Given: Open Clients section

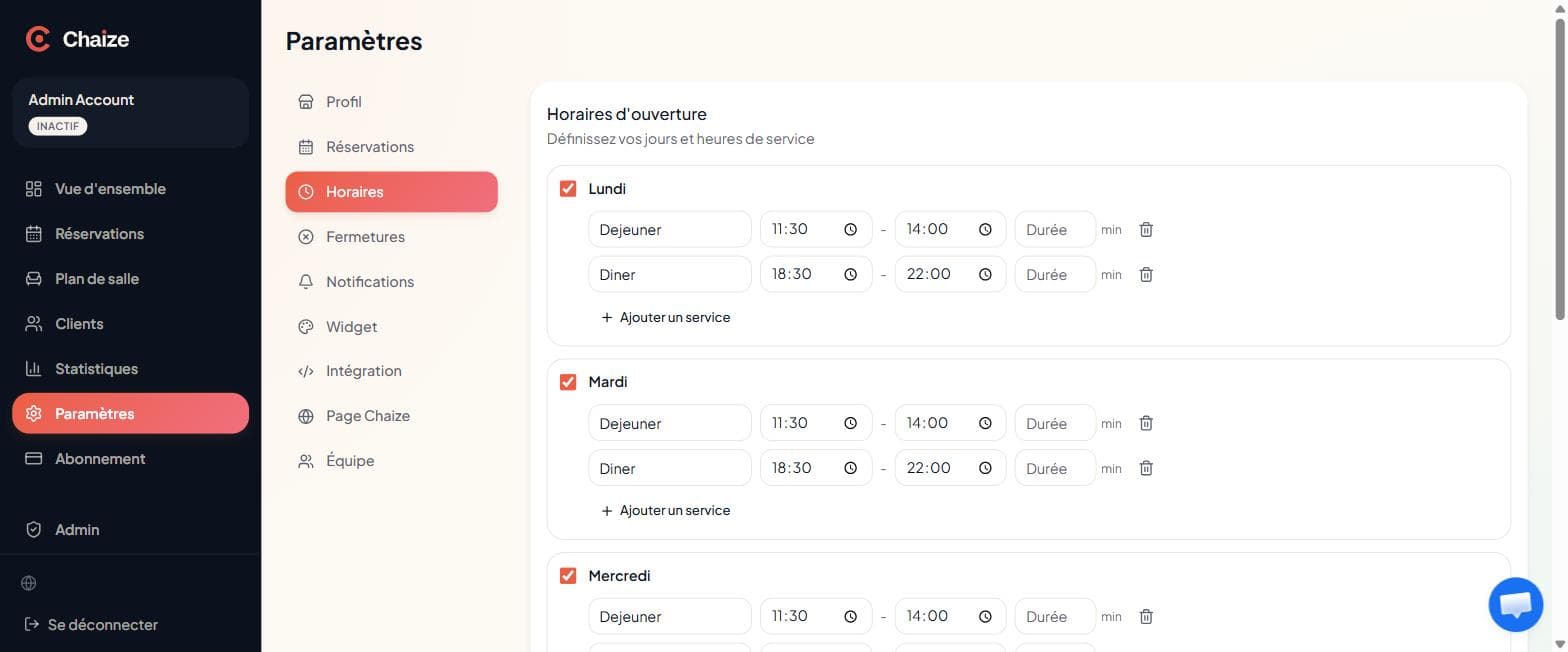Looking at the screenshot, I should [130, 324].
